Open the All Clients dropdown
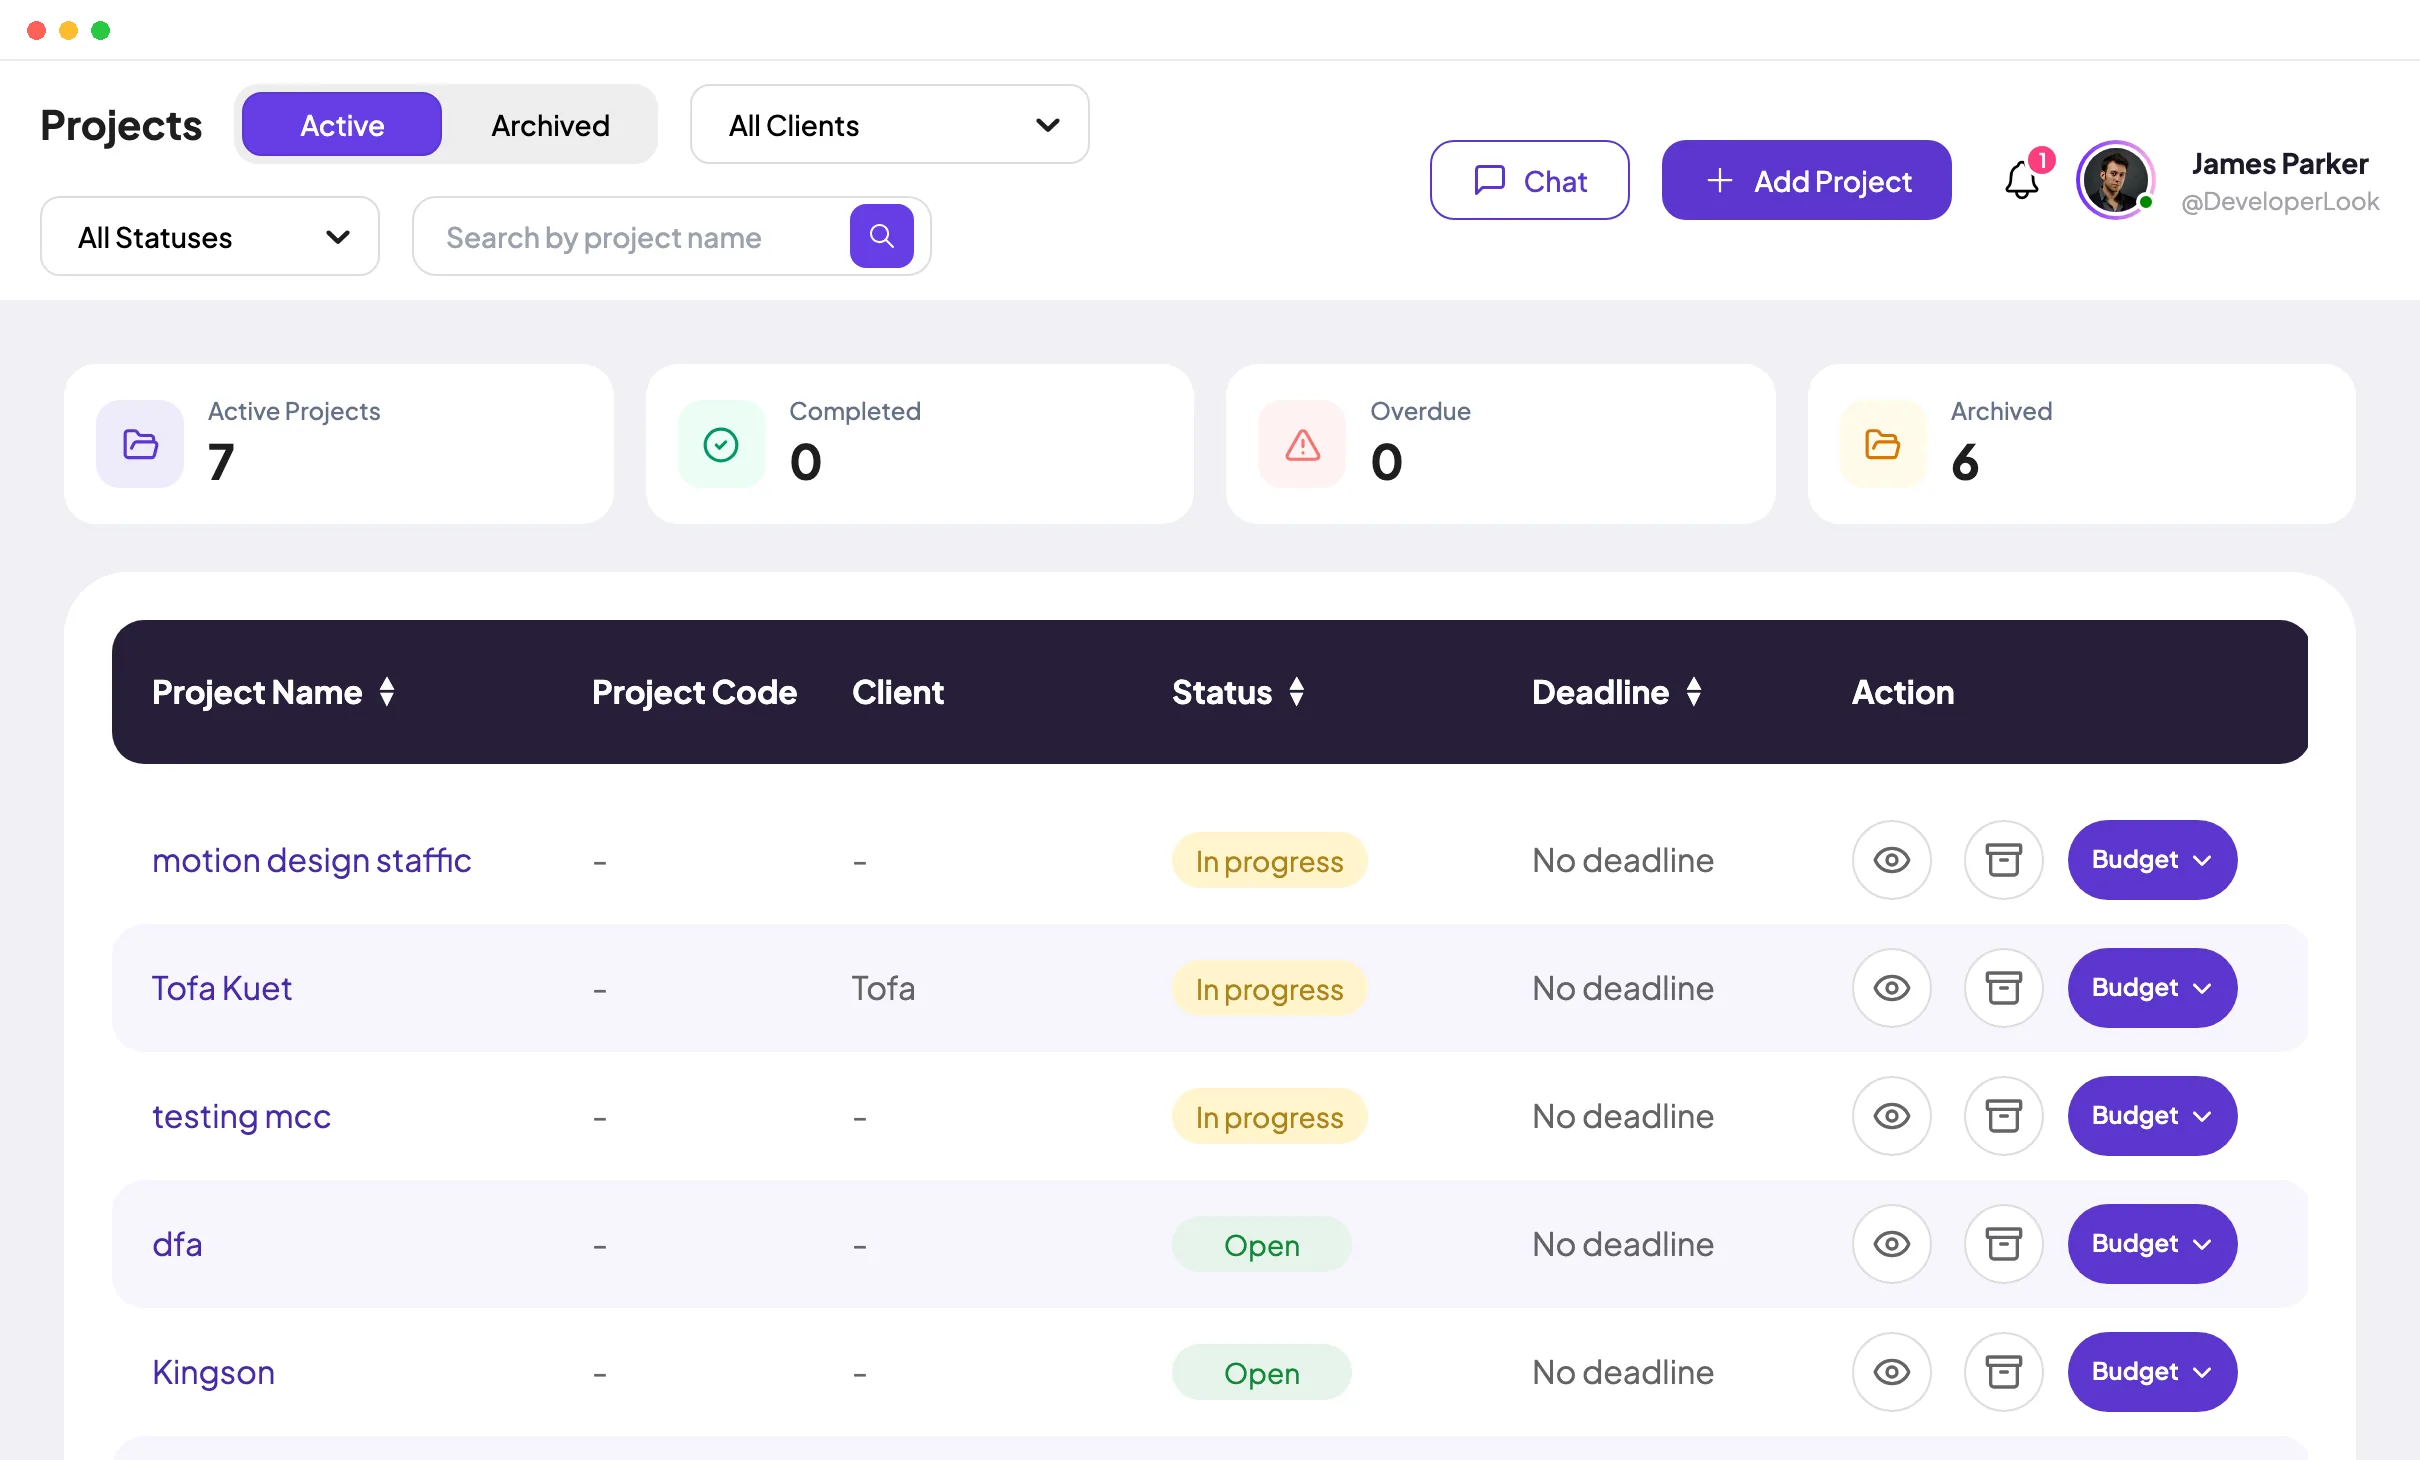The height and width of the screenshot is (1460, 2420). point(890,125)
